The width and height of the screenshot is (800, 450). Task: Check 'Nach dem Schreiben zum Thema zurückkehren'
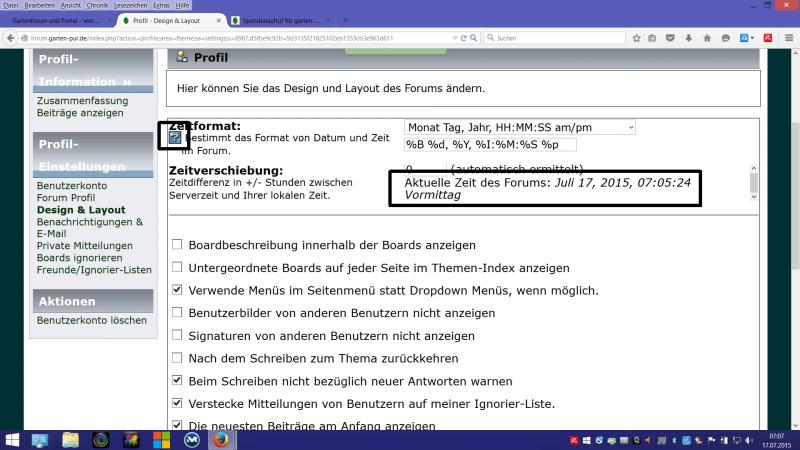pos(177,358)
